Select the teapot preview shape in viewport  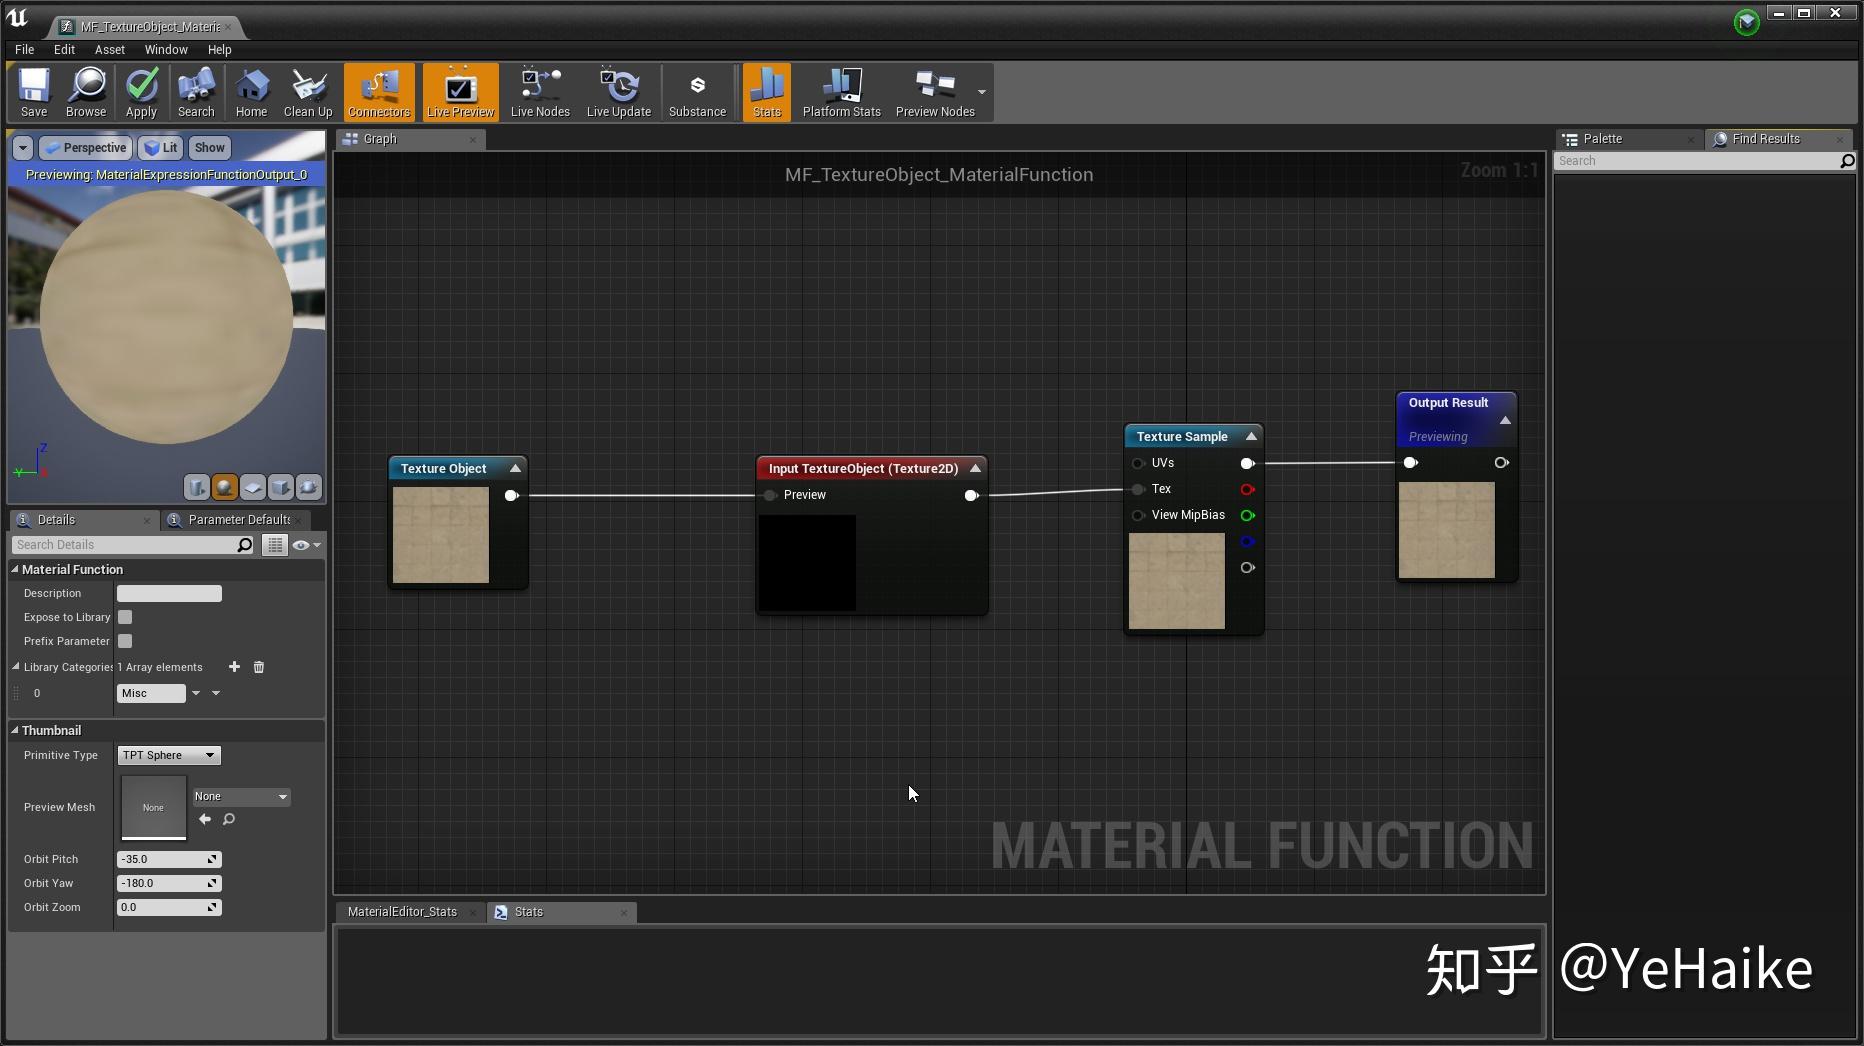point(308,487)
